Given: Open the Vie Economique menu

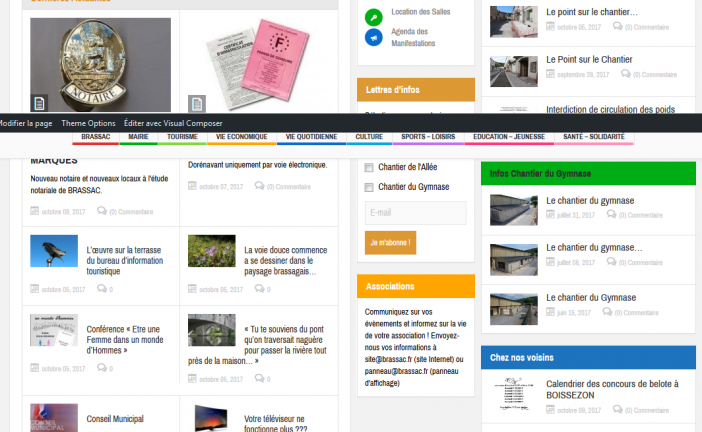Looking at the screenshot, I should (241, 136).
